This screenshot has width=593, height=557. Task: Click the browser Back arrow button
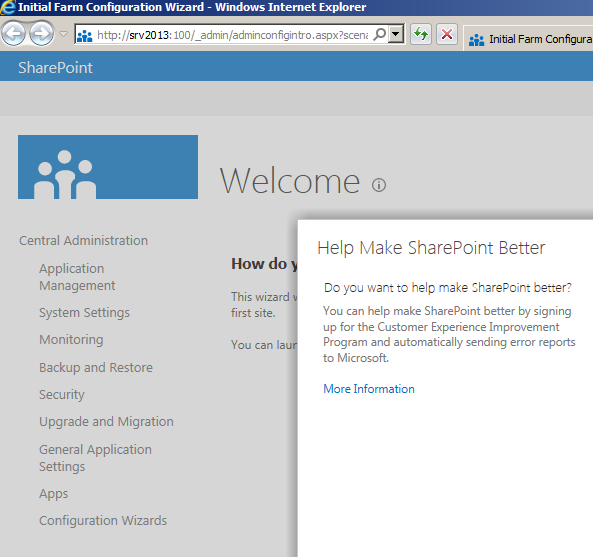point(14,34)
